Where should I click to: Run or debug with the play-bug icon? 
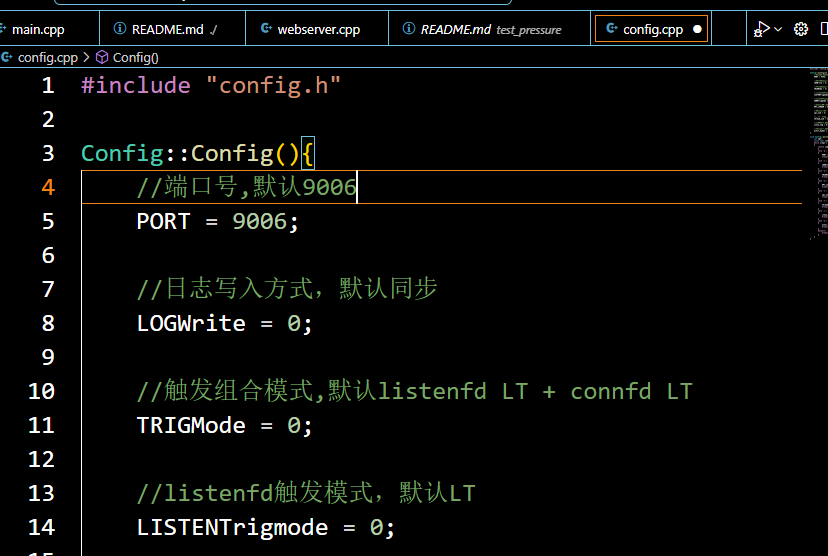(761, 29)
